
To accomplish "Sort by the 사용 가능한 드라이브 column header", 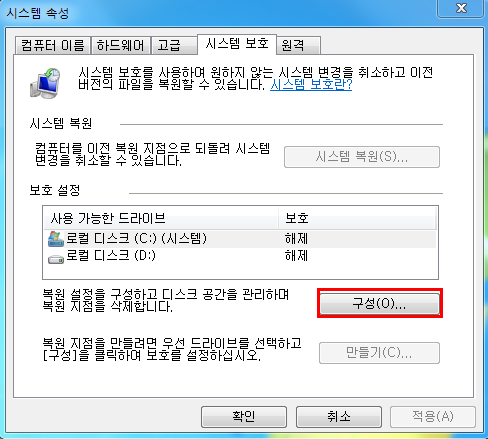I will click(x=161, y=218).
